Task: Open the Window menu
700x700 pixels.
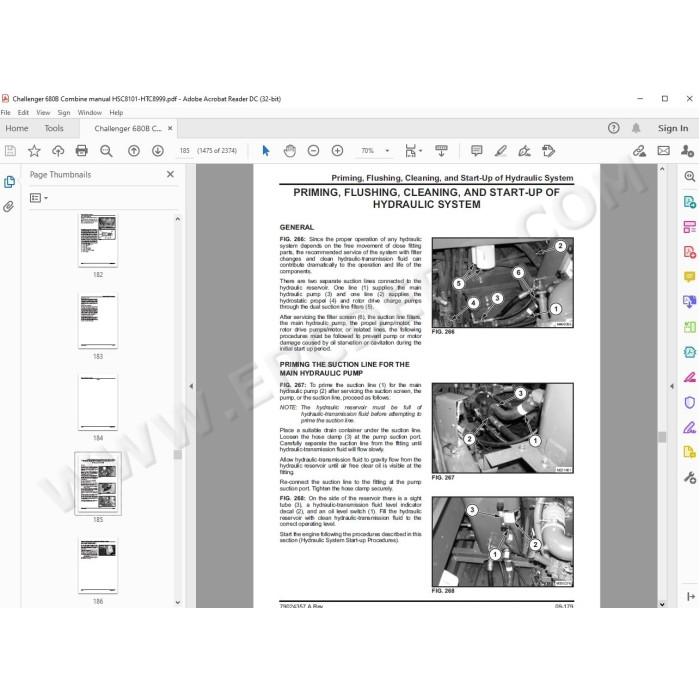Action: pyautogui.click(x=90, y=112)
